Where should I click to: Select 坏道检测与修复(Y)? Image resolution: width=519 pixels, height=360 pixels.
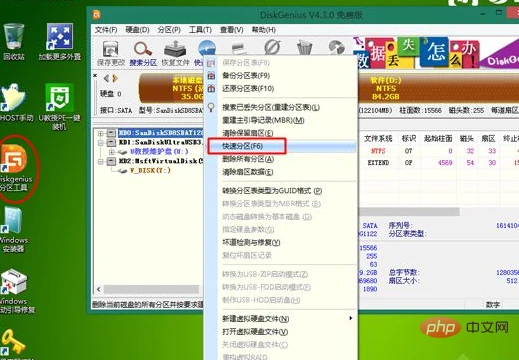point(280,242)
